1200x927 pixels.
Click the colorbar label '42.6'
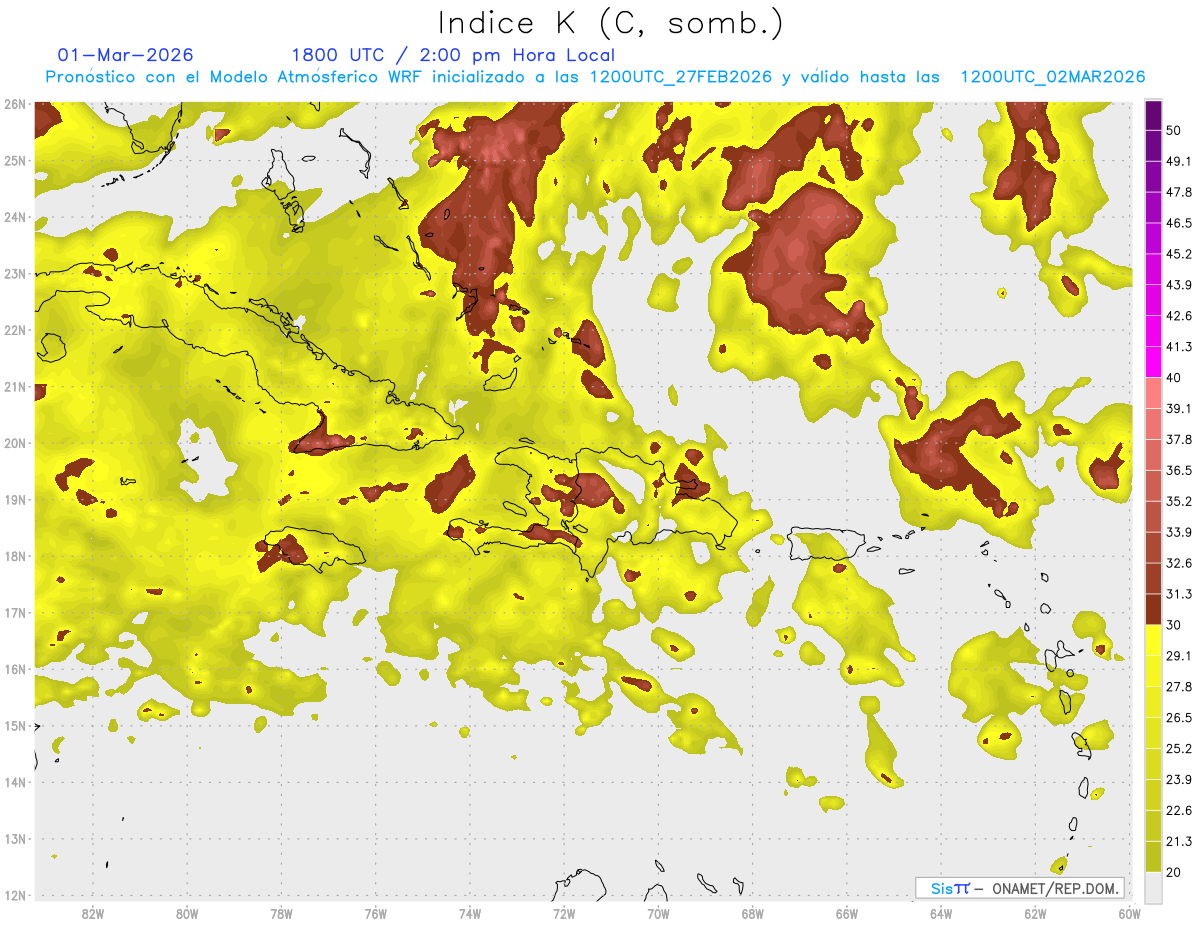tap(1179, 316)
